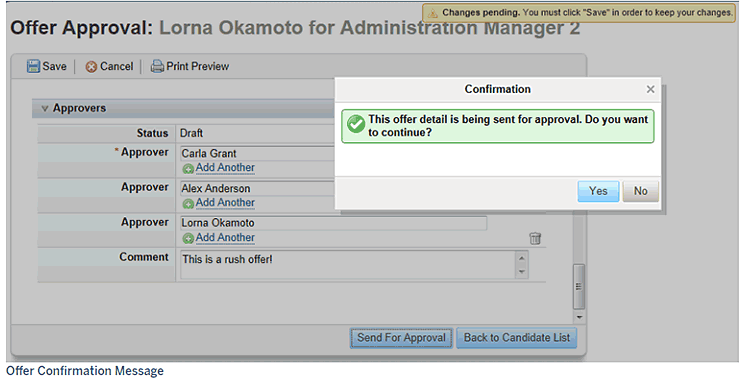This screenshot has height=381, width=750.
Task: Click Yes to confirm sending approval
Action: pyautogui.click(x=598, y=191)
